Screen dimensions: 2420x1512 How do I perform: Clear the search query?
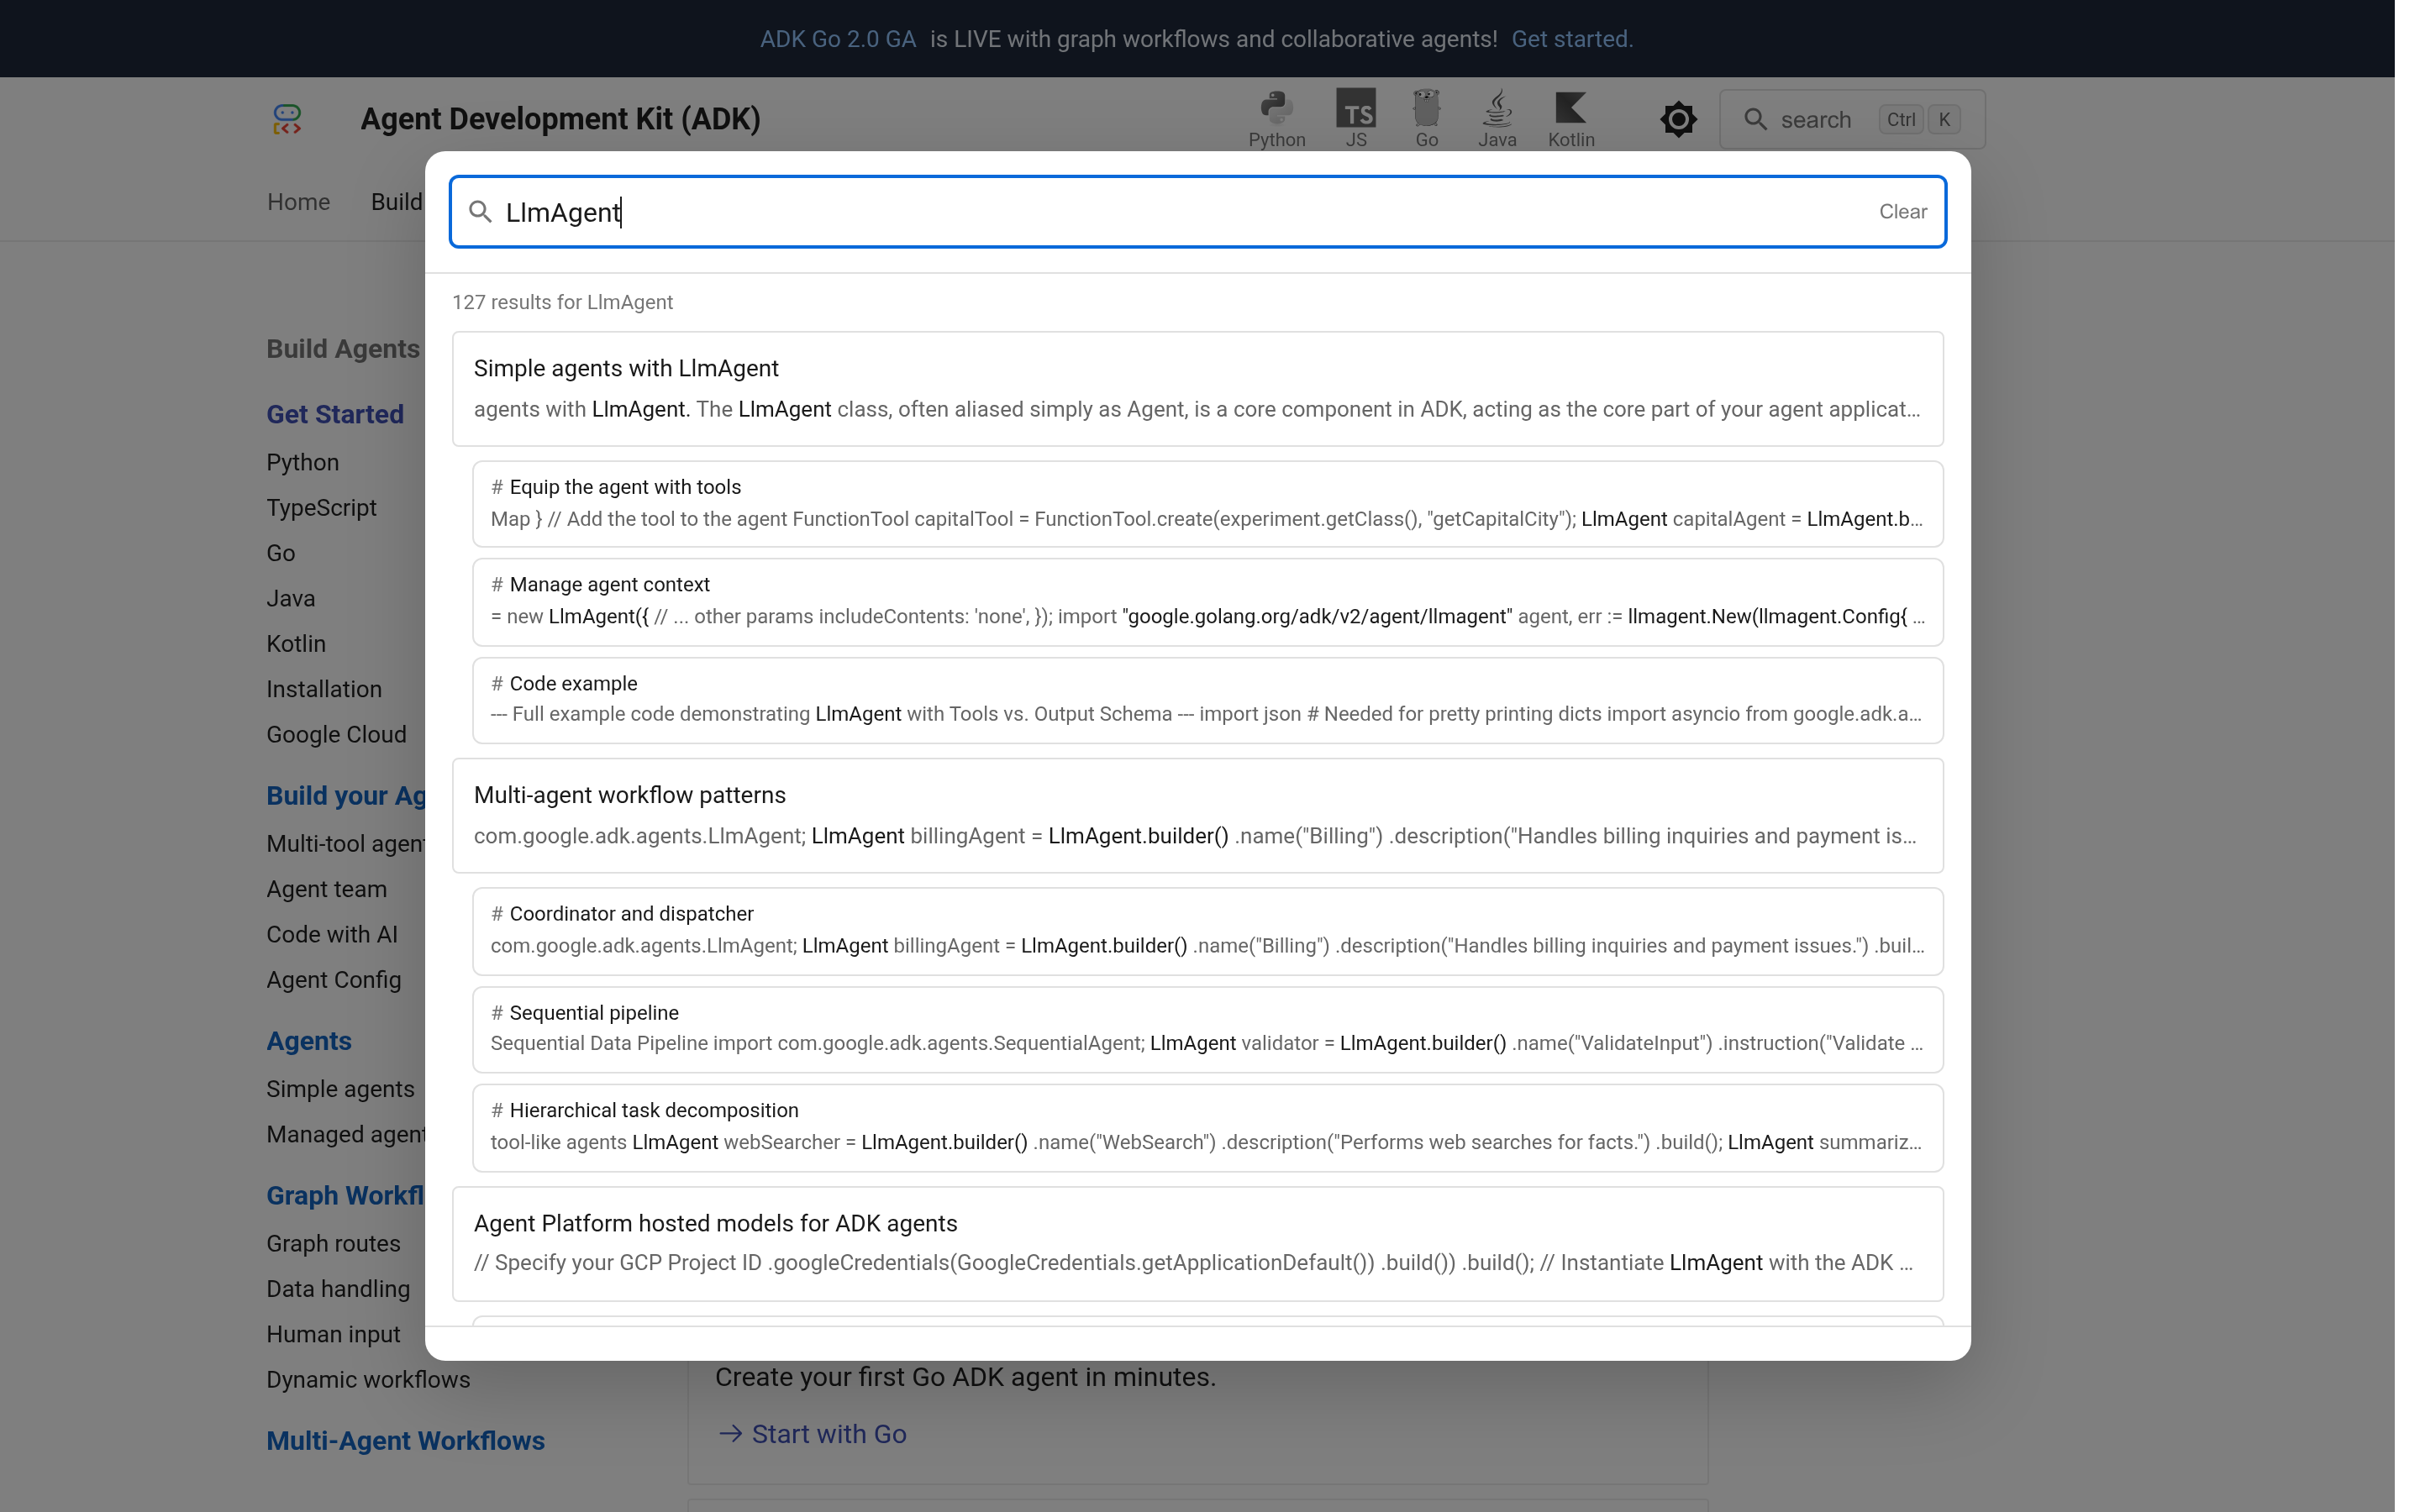coord(1902,212)
